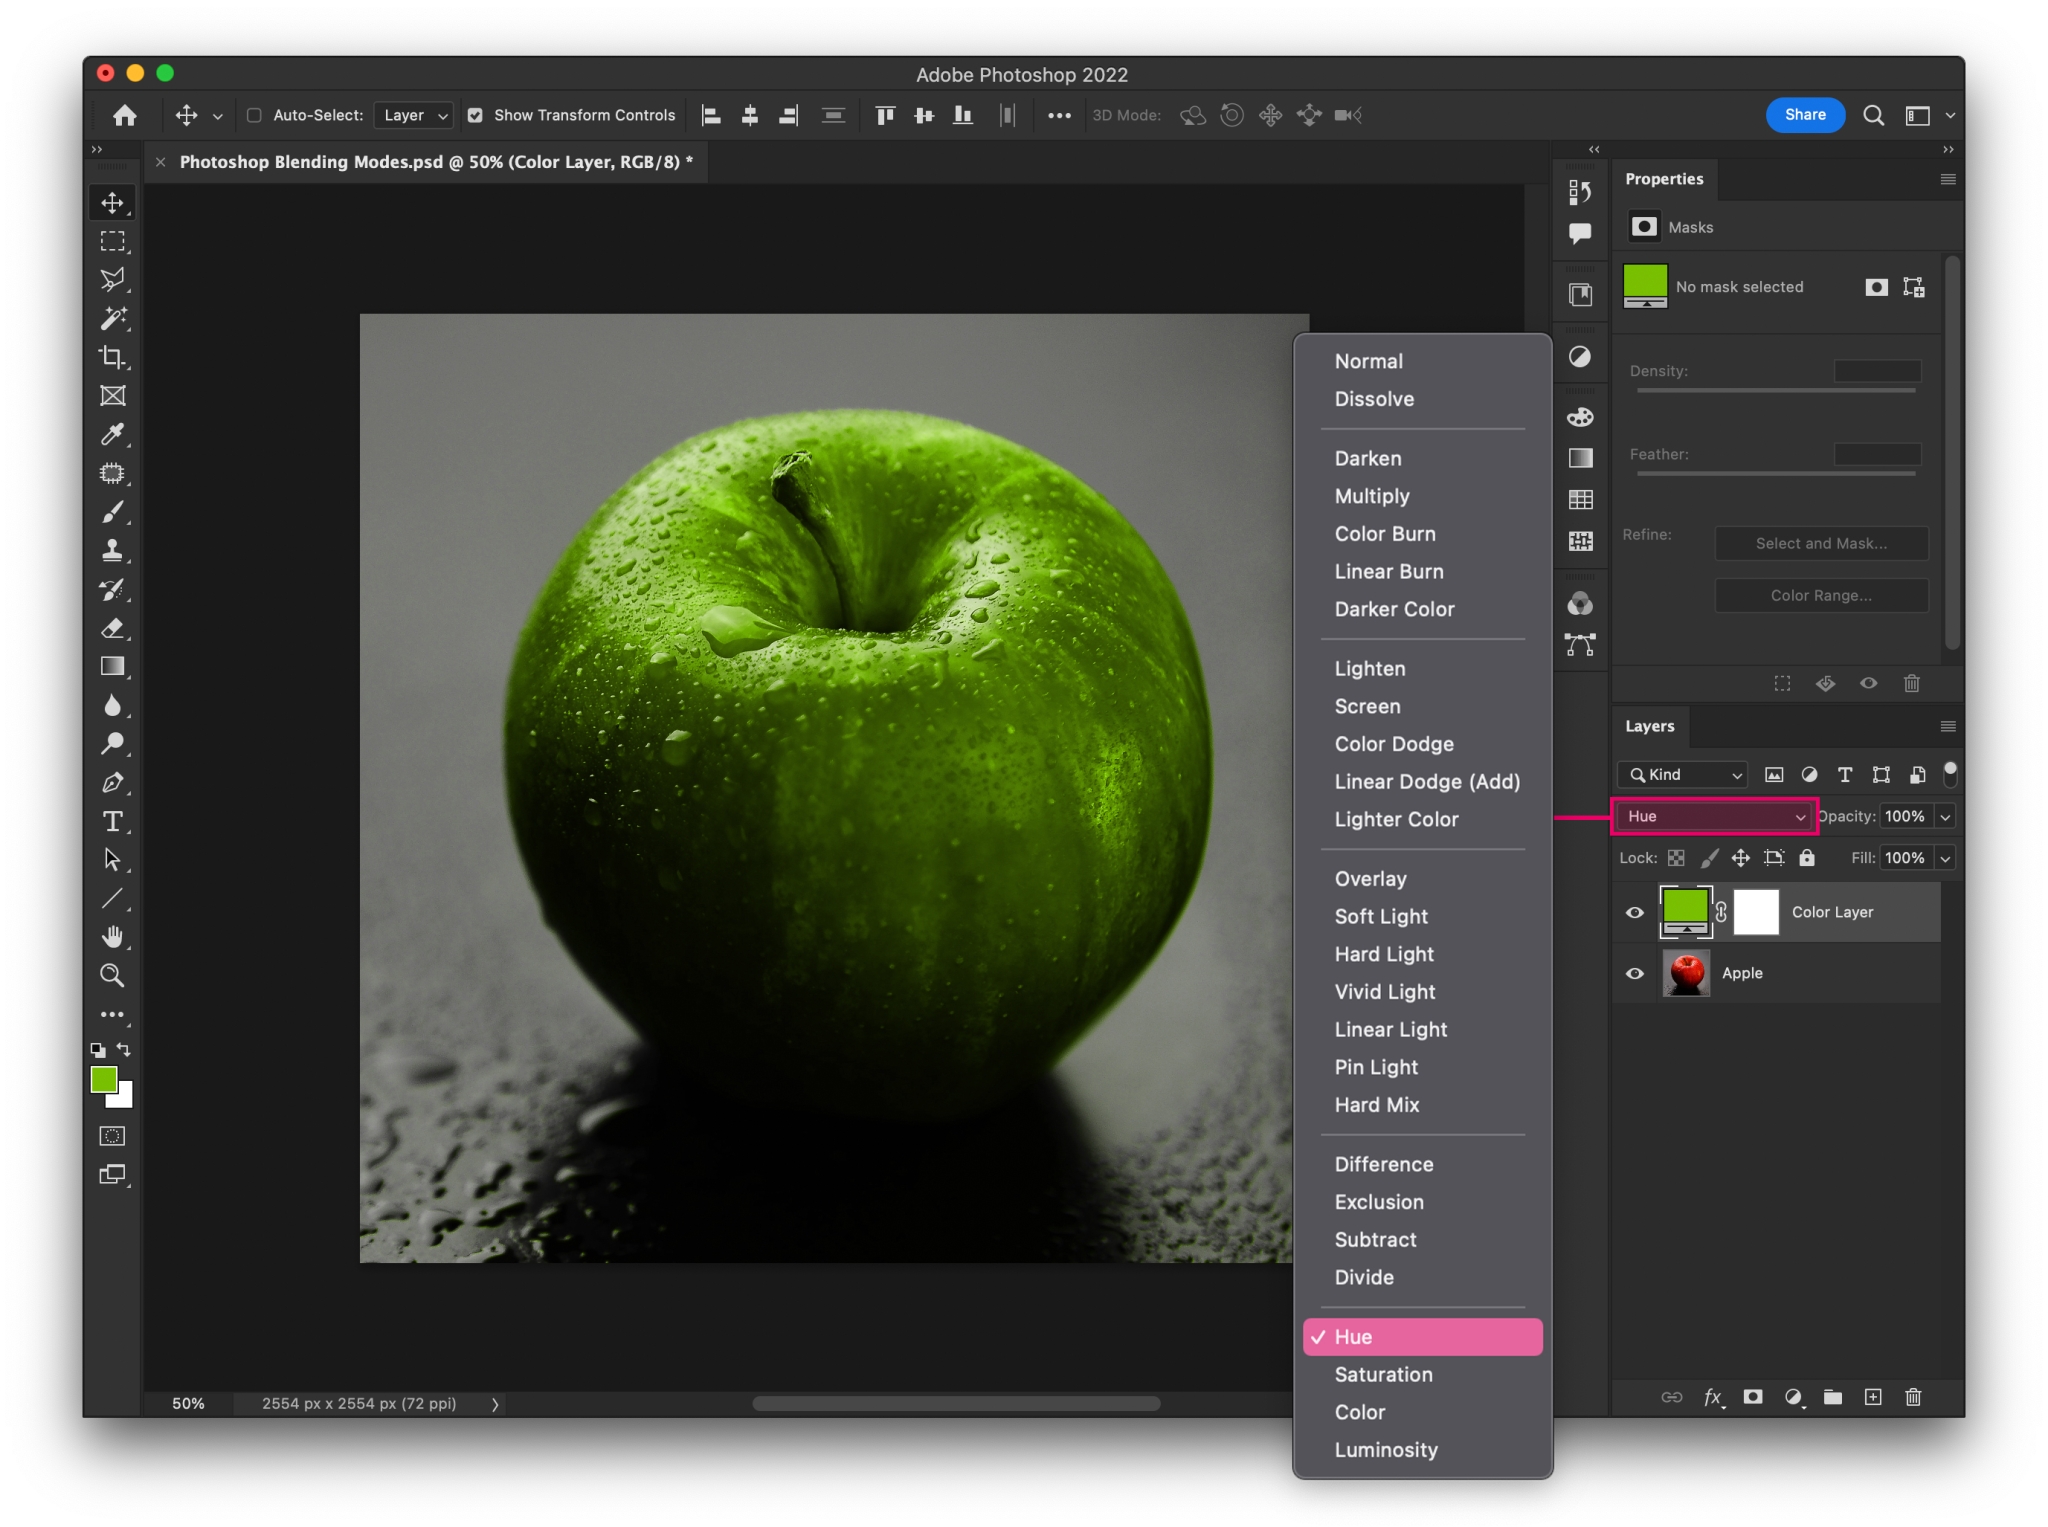Uncheck Show Transform Controls
This screenshot has width=2048, height=1527.
pyautogui.click(x=476, y=115)
